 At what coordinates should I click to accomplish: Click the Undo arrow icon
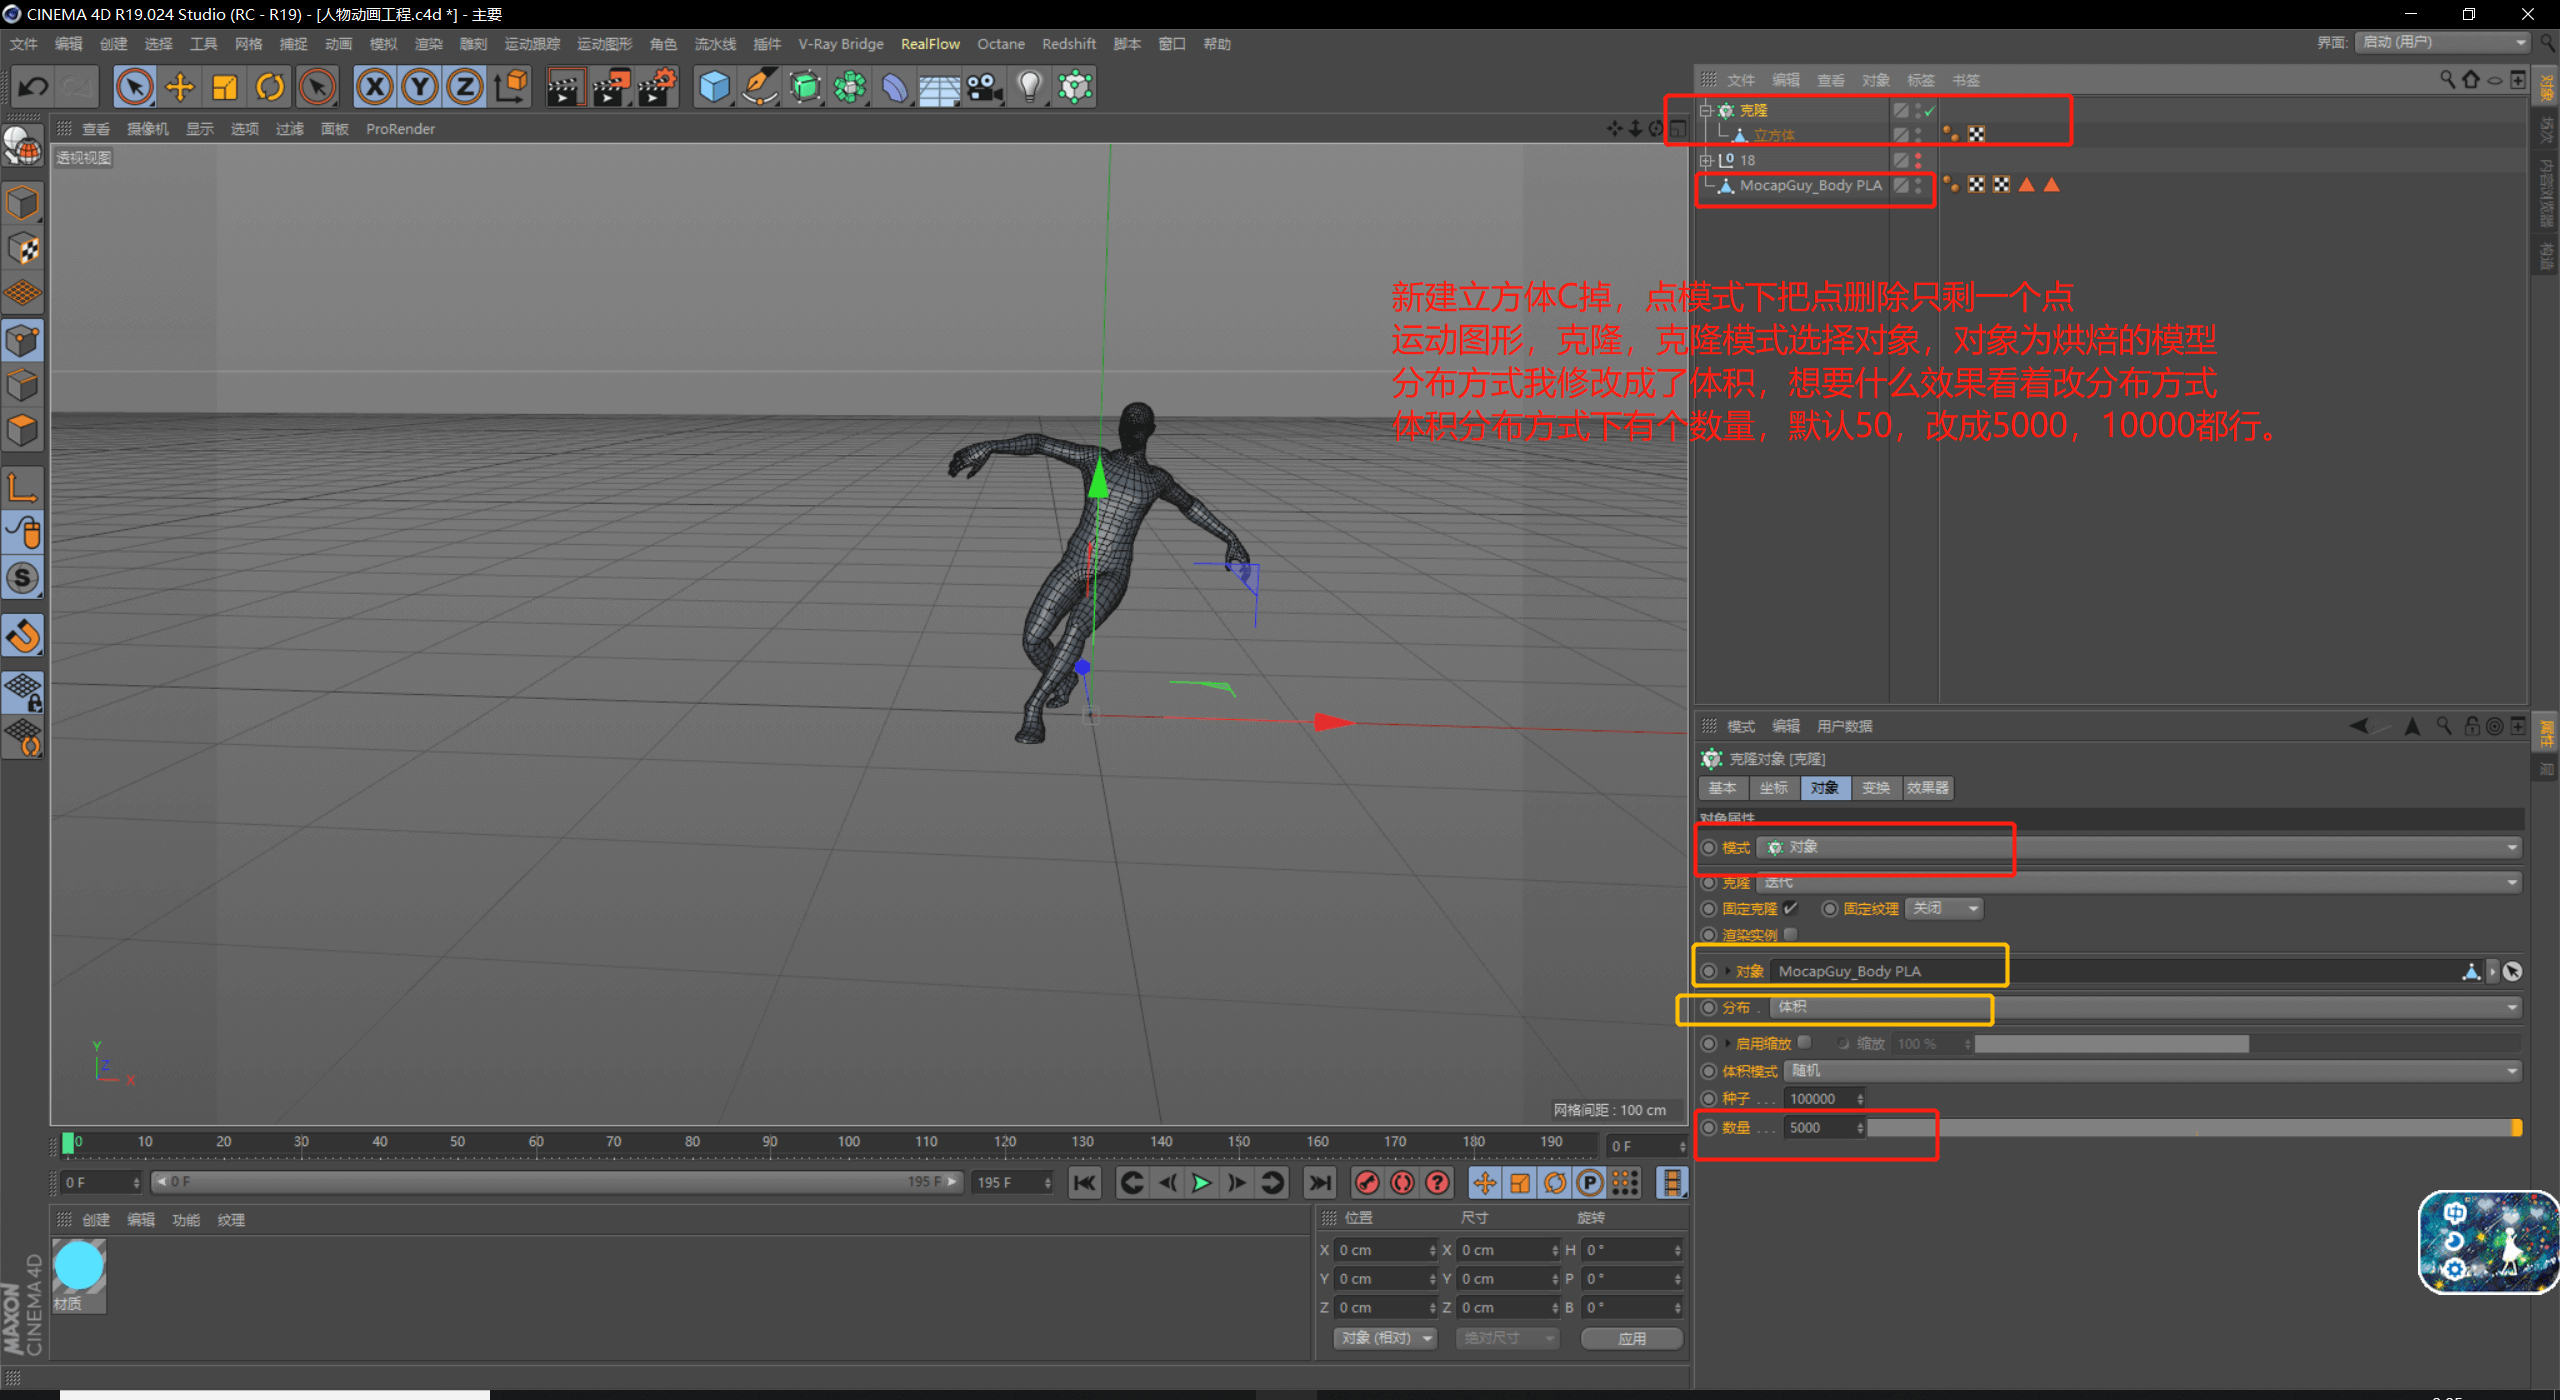pyautogui.click(x=33, y=87)
